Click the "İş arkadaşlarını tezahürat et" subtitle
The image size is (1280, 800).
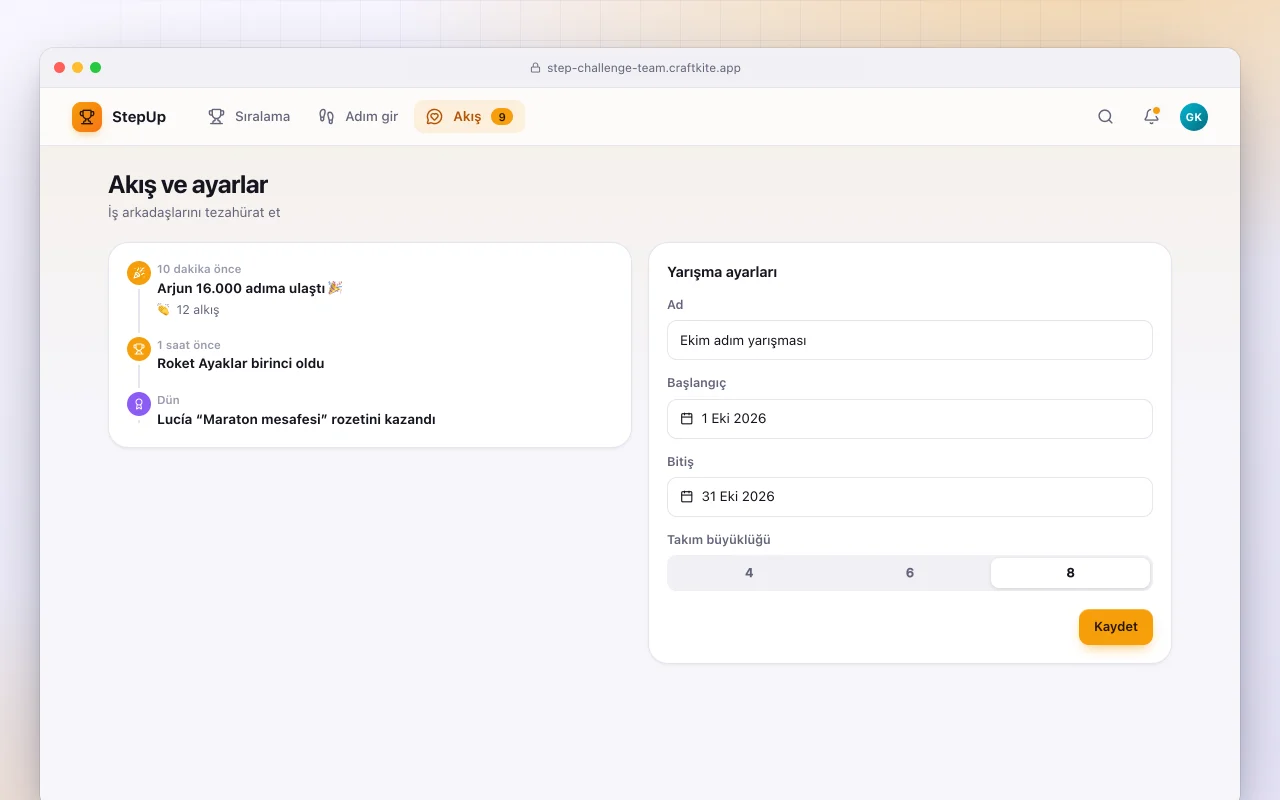point(194,213)
